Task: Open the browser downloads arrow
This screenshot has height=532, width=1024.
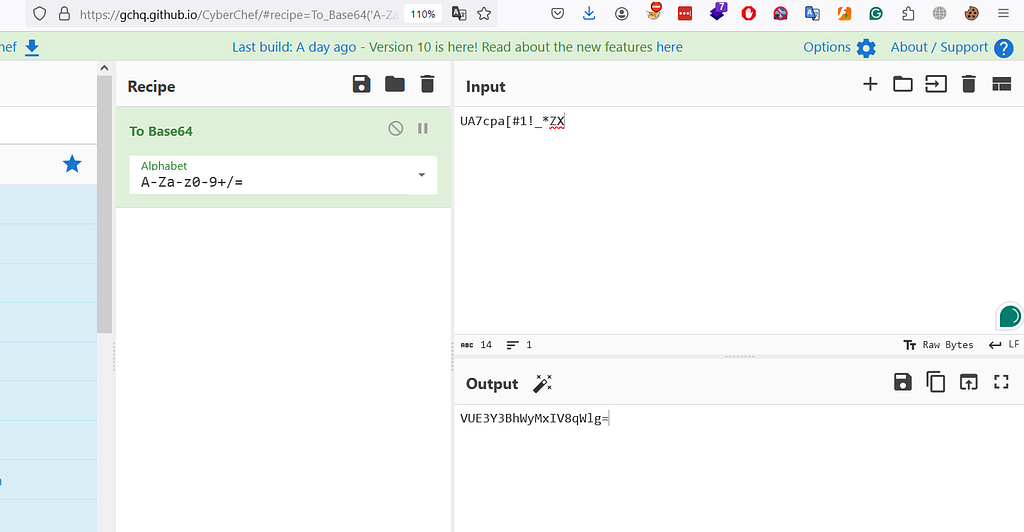Action: 589,14
